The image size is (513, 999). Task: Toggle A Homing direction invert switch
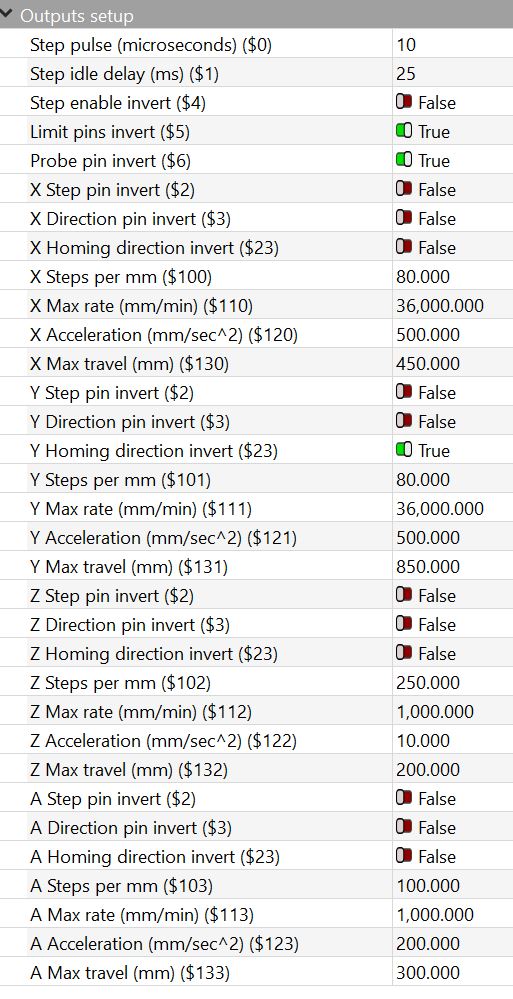pos(404,856)
